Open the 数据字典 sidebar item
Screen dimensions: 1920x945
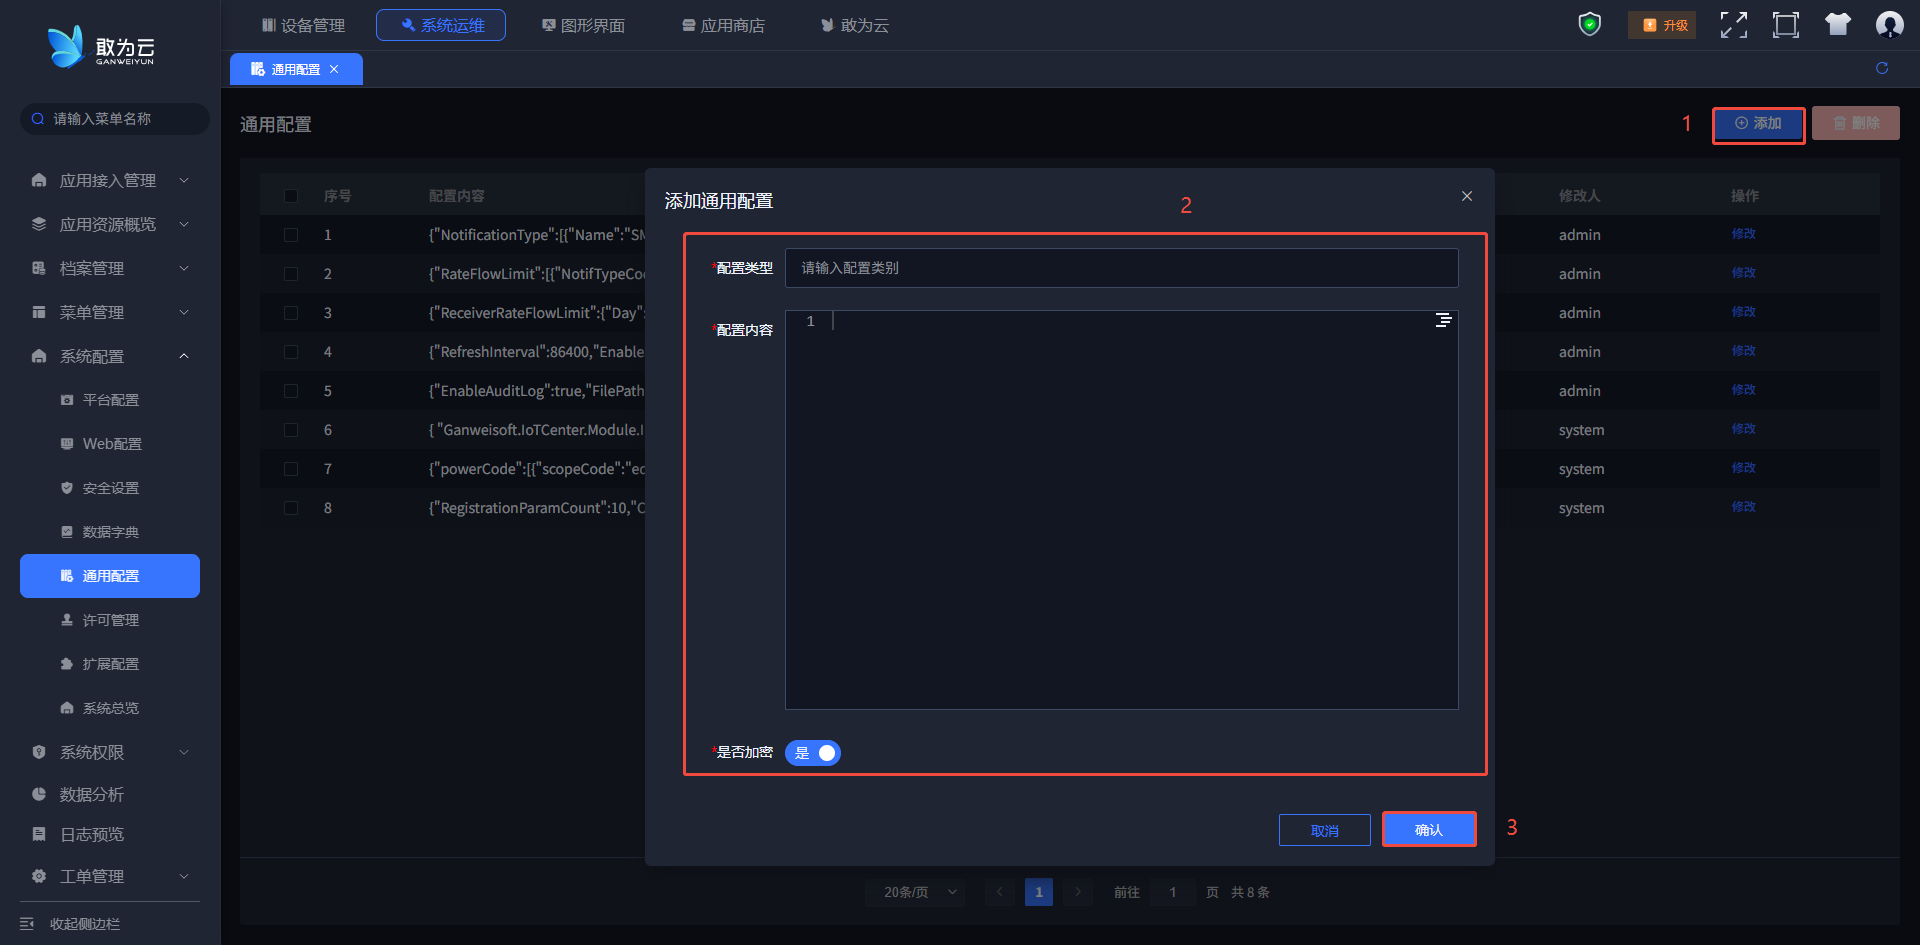[x=110, y=532]
